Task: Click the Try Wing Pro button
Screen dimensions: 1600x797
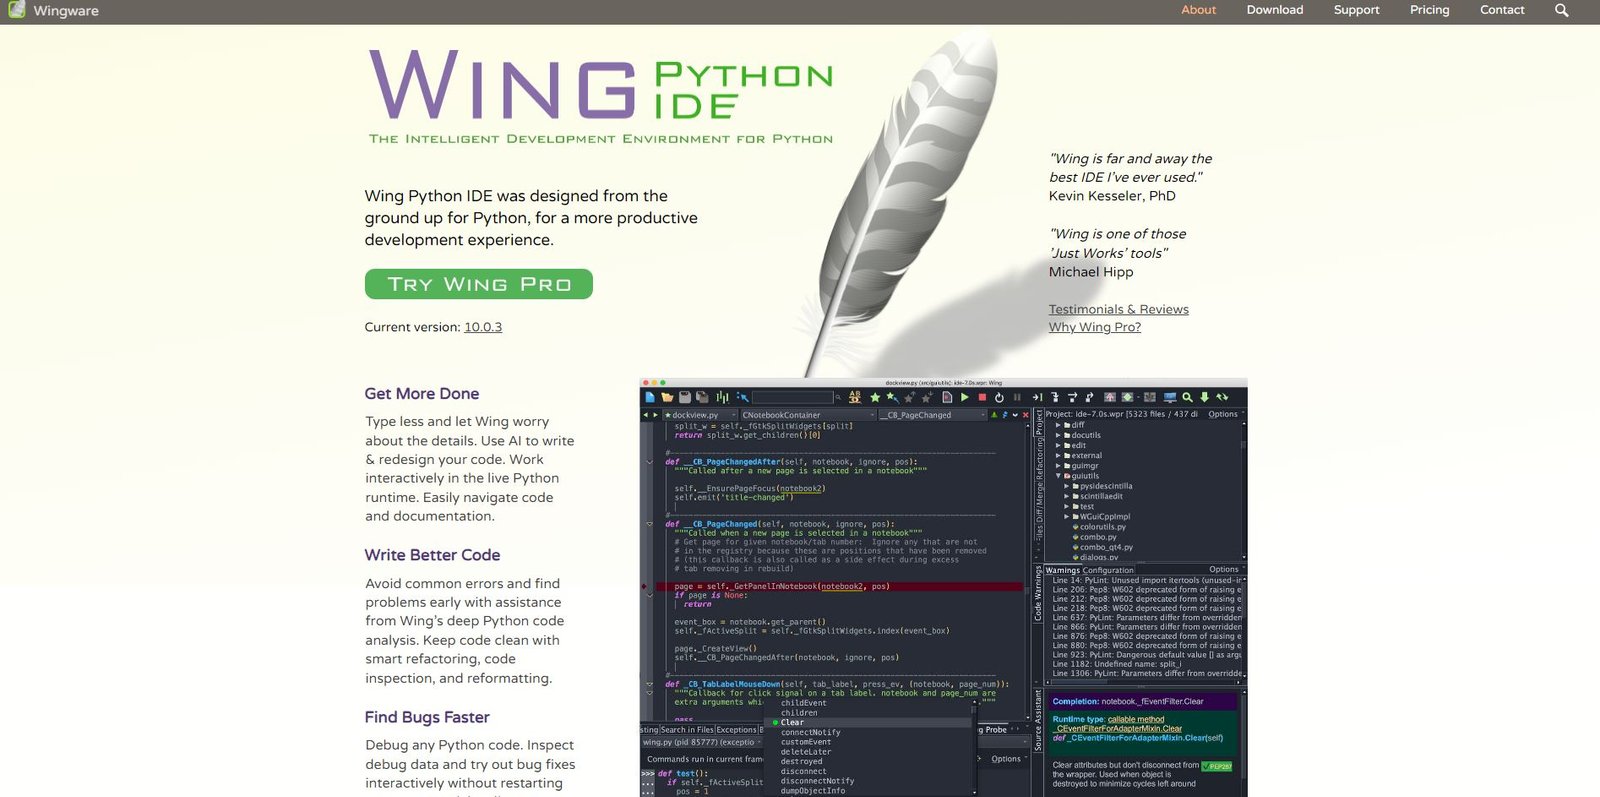Action: (x=478, y=284)
